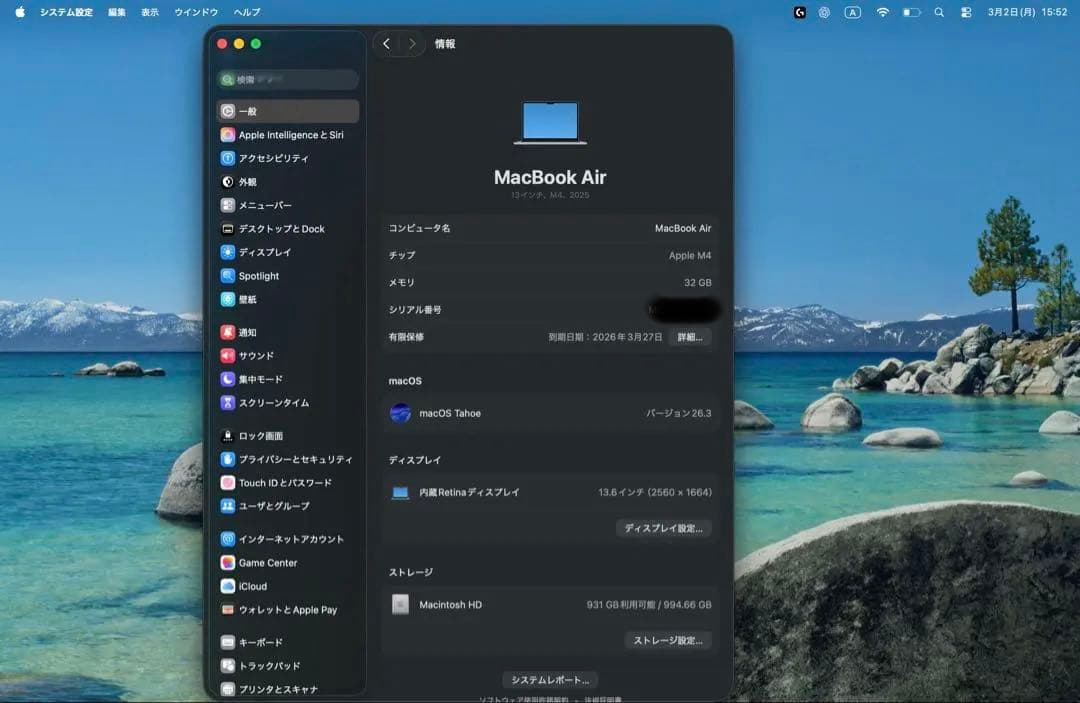Open the ウインドウ menu

click(x=190, y=12)
